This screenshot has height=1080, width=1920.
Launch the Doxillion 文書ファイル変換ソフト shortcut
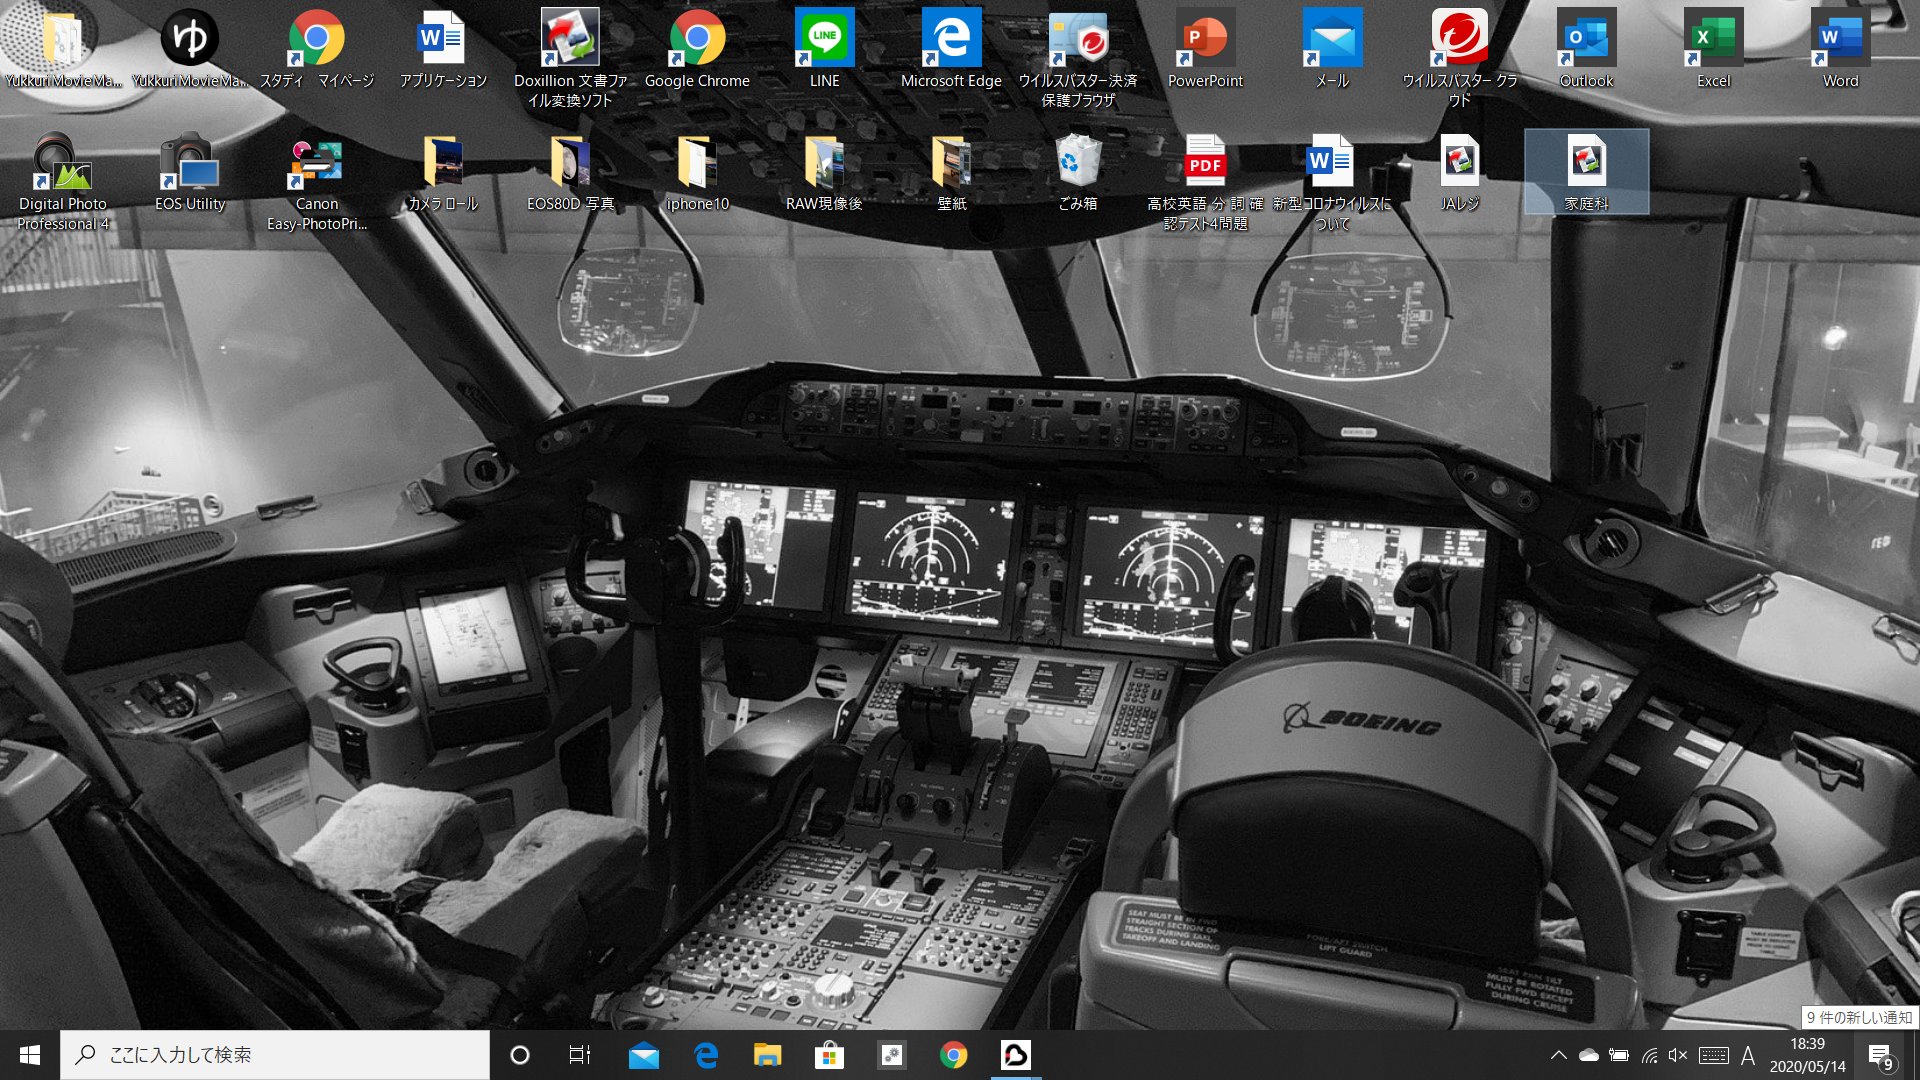point(570,58)
